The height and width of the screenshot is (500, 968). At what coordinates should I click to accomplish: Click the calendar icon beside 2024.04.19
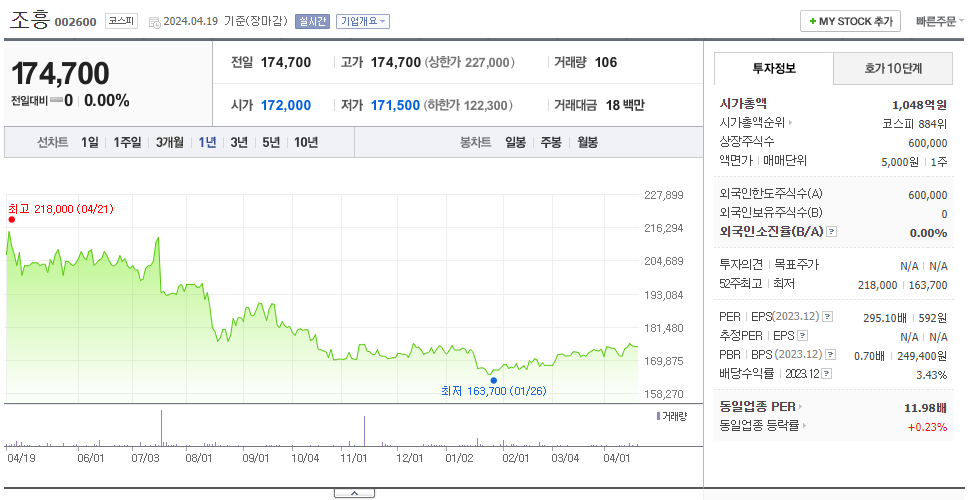(x=154, y=22)
